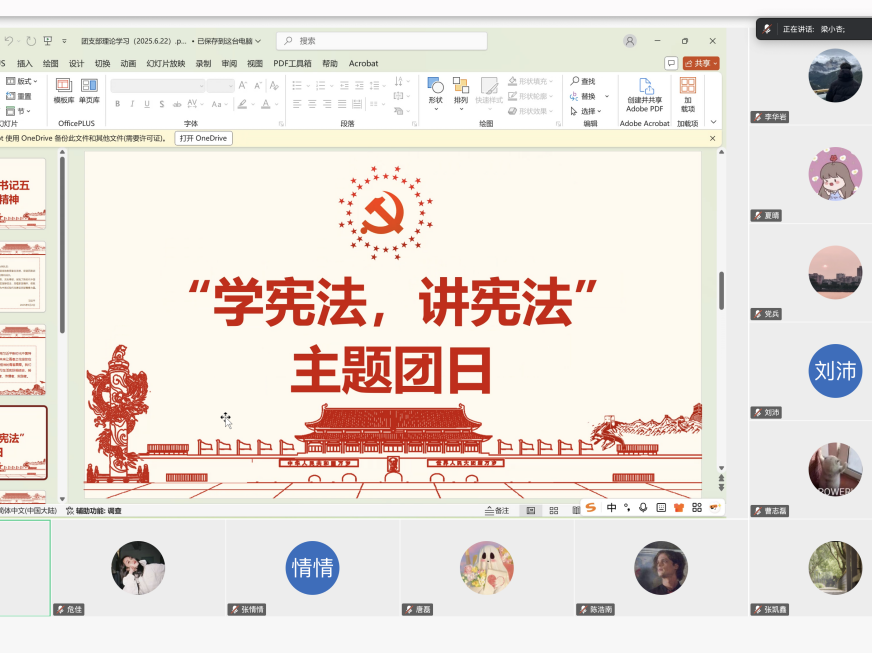Viewport: 872px width, 653px height.
Task: Click the 替换 (Replace) icon
Action: pyautogui.click(x=583, y=96)
